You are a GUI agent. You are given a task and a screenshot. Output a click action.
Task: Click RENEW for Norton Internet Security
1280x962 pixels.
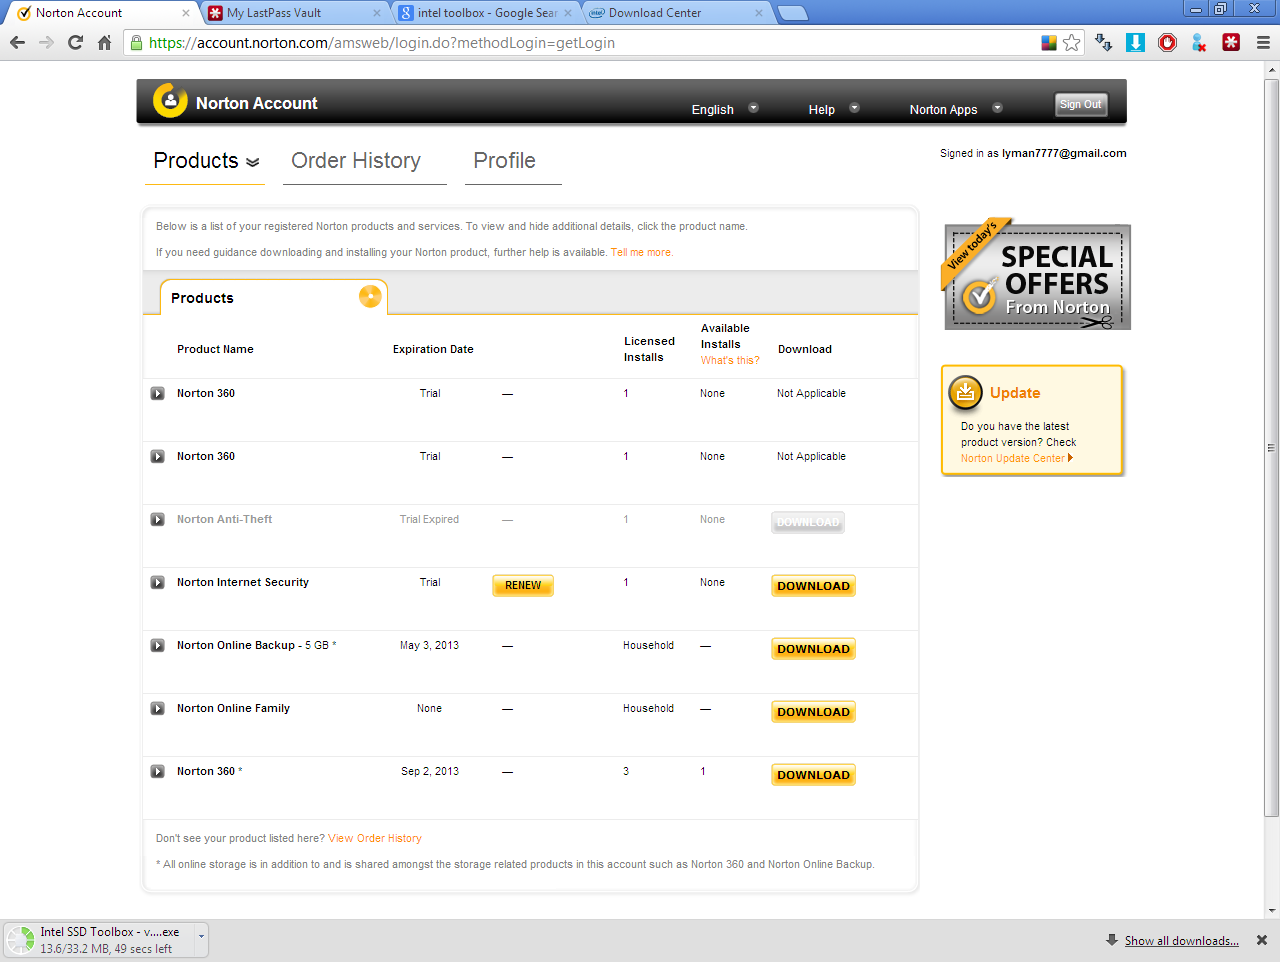pos(523,585)
